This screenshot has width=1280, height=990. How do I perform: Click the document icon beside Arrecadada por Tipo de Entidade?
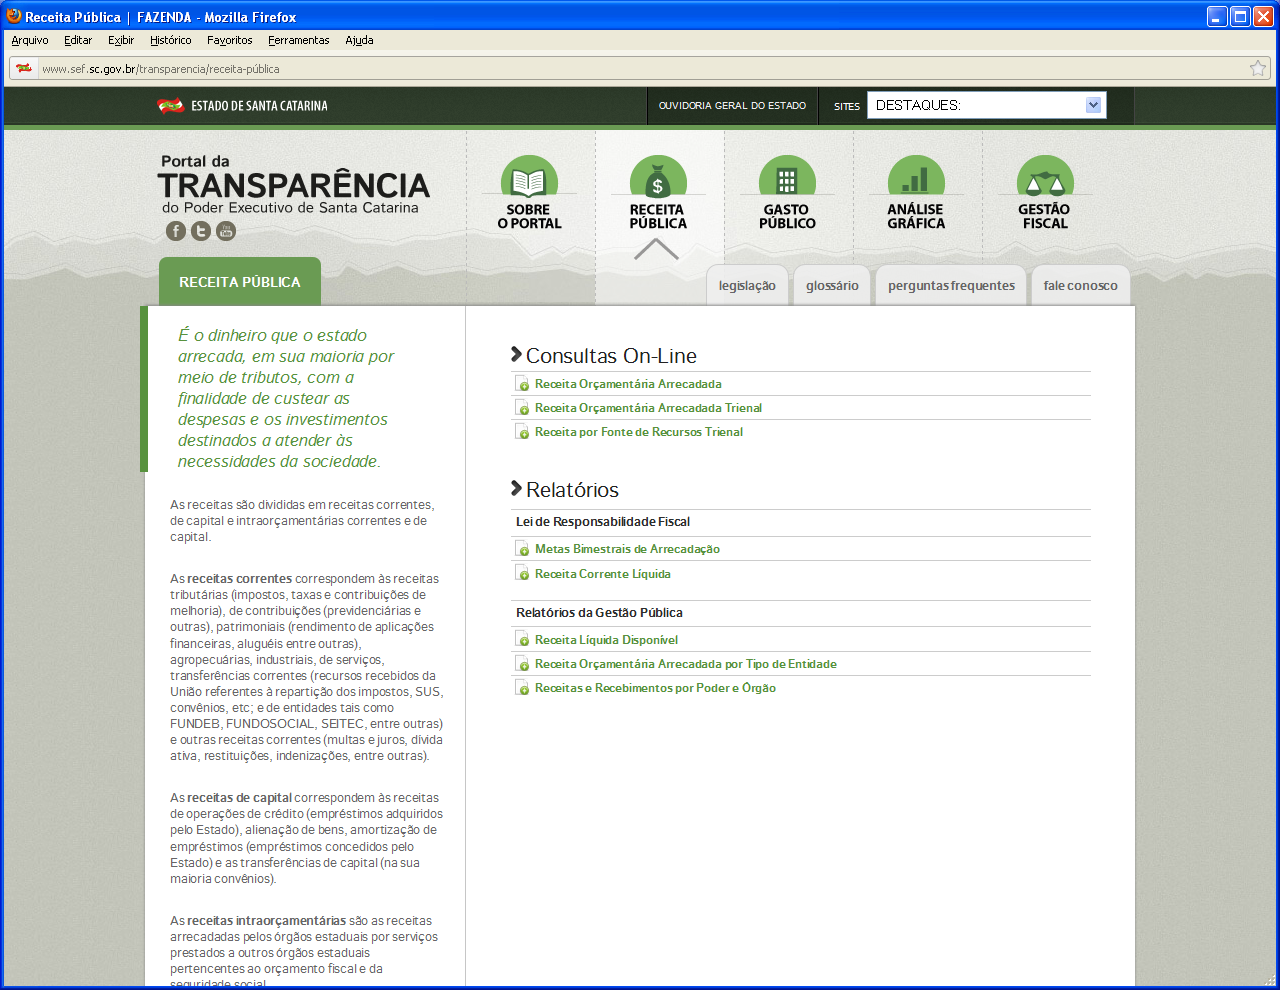(522, 664)
